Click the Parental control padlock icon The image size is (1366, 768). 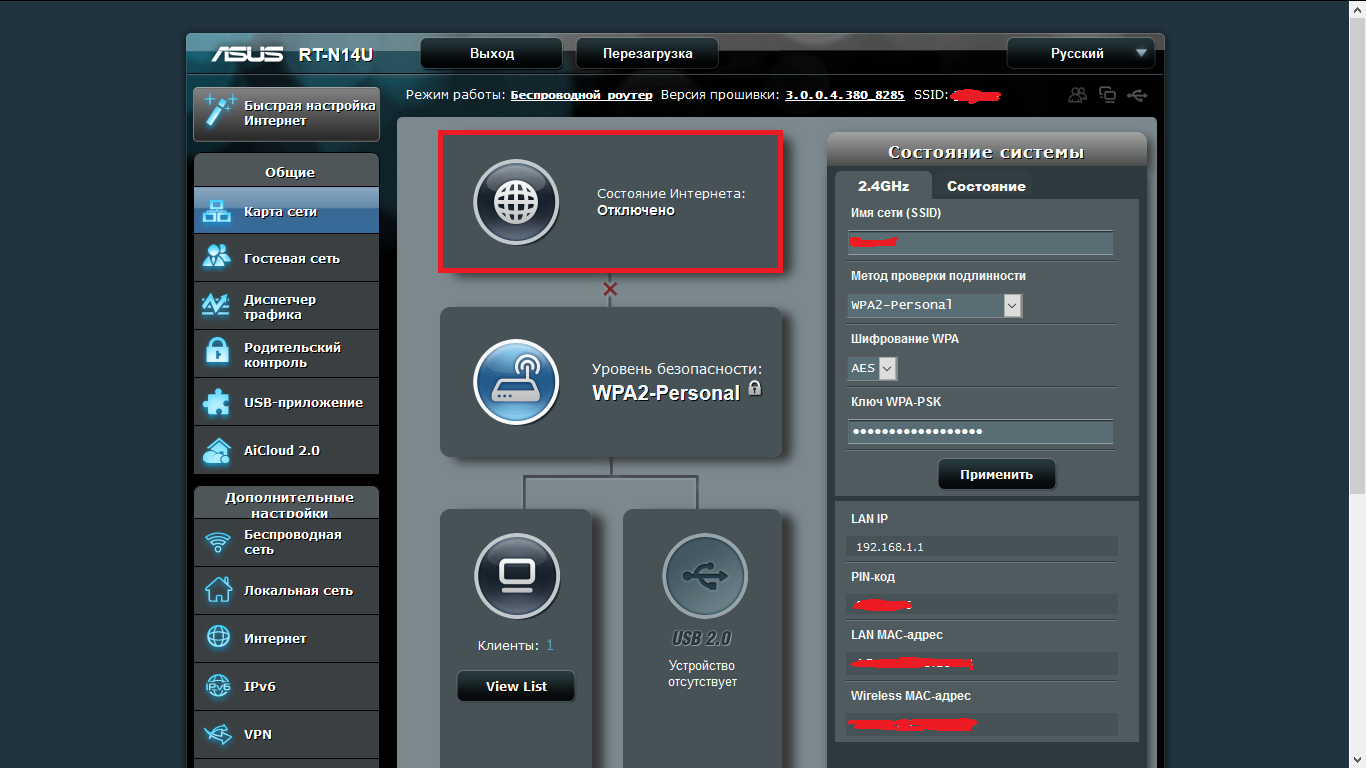tap(217, 353)
